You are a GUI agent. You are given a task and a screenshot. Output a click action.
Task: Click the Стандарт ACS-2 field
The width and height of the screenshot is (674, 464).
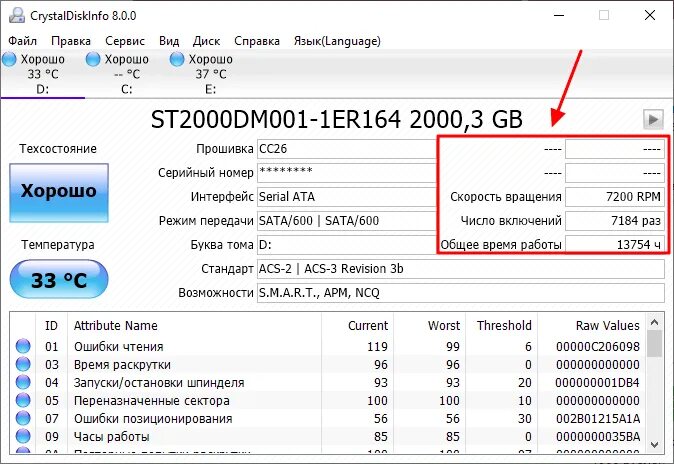[x=461, y=269]
